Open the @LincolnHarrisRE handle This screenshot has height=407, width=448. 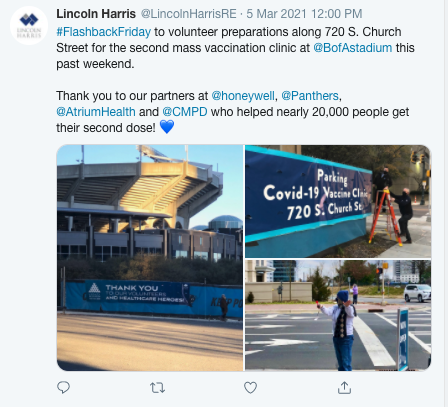pyautogui.click(x=189, y=14)
